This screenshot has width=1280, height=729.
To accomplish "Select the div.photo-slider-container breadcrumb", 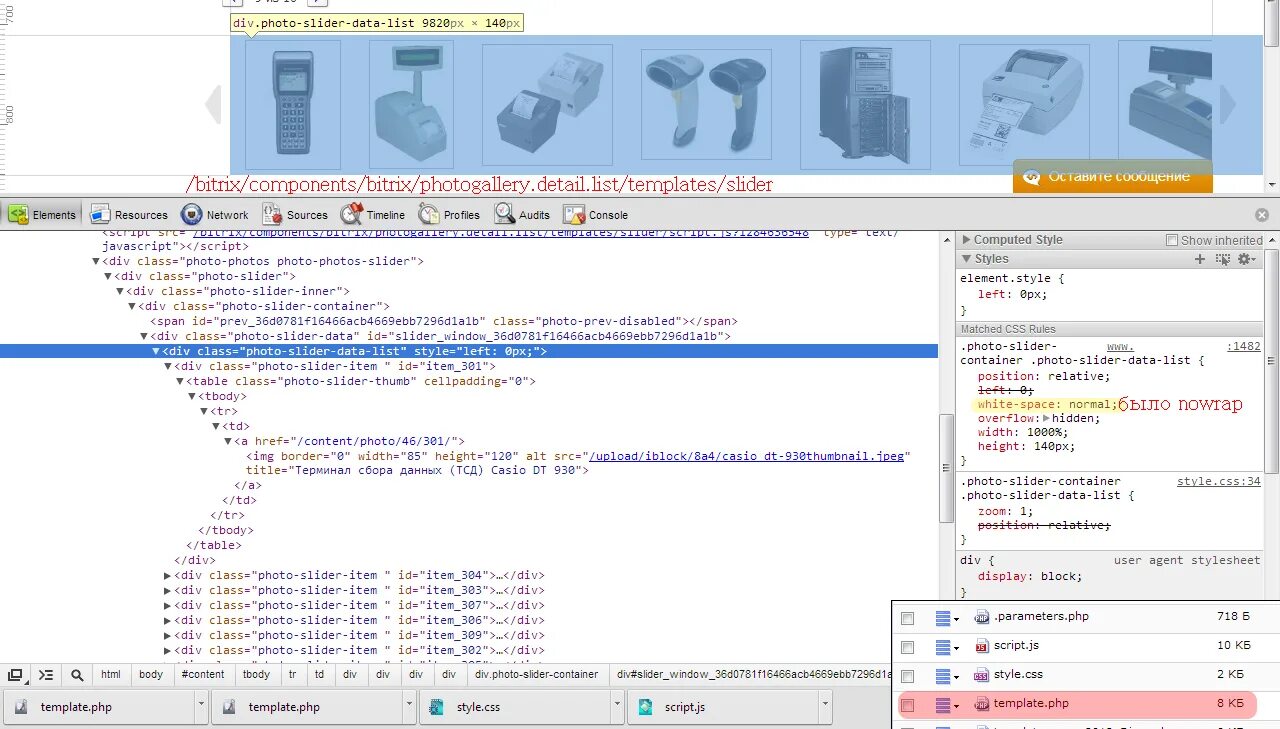I will click(x=537, y=675).
